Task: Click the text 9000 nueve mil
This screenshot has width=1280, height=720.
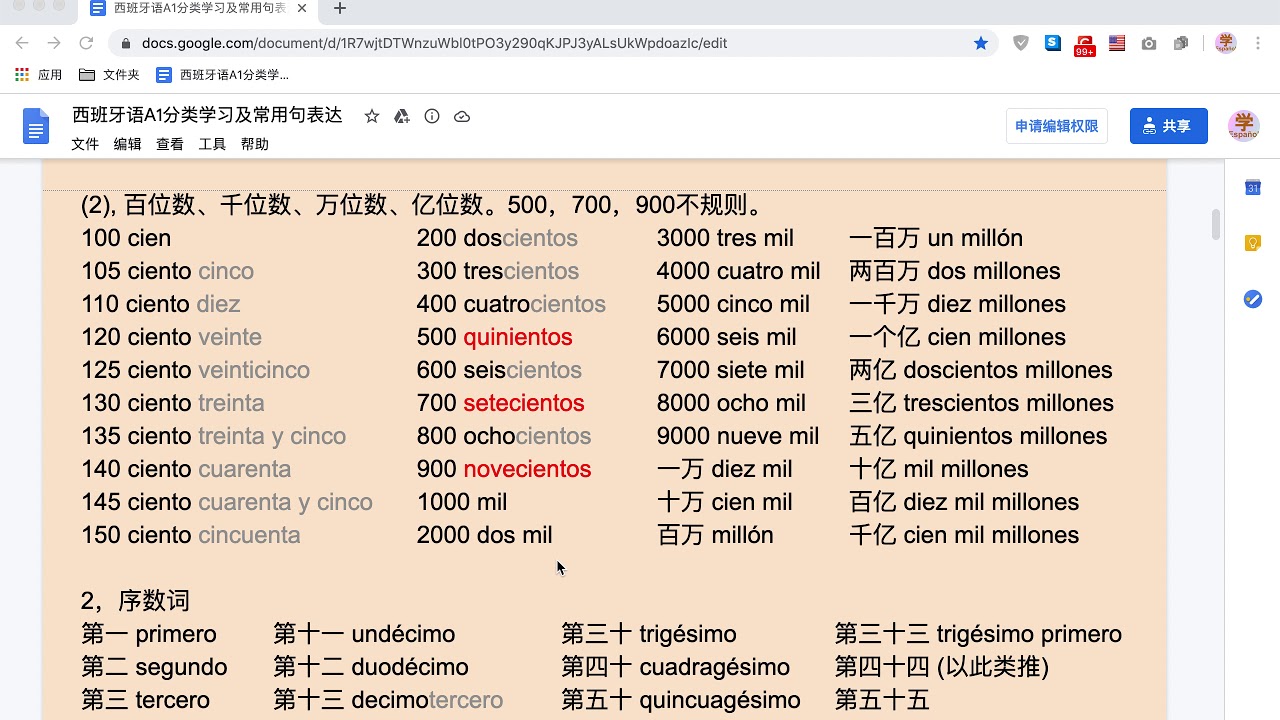Action: 738,436
